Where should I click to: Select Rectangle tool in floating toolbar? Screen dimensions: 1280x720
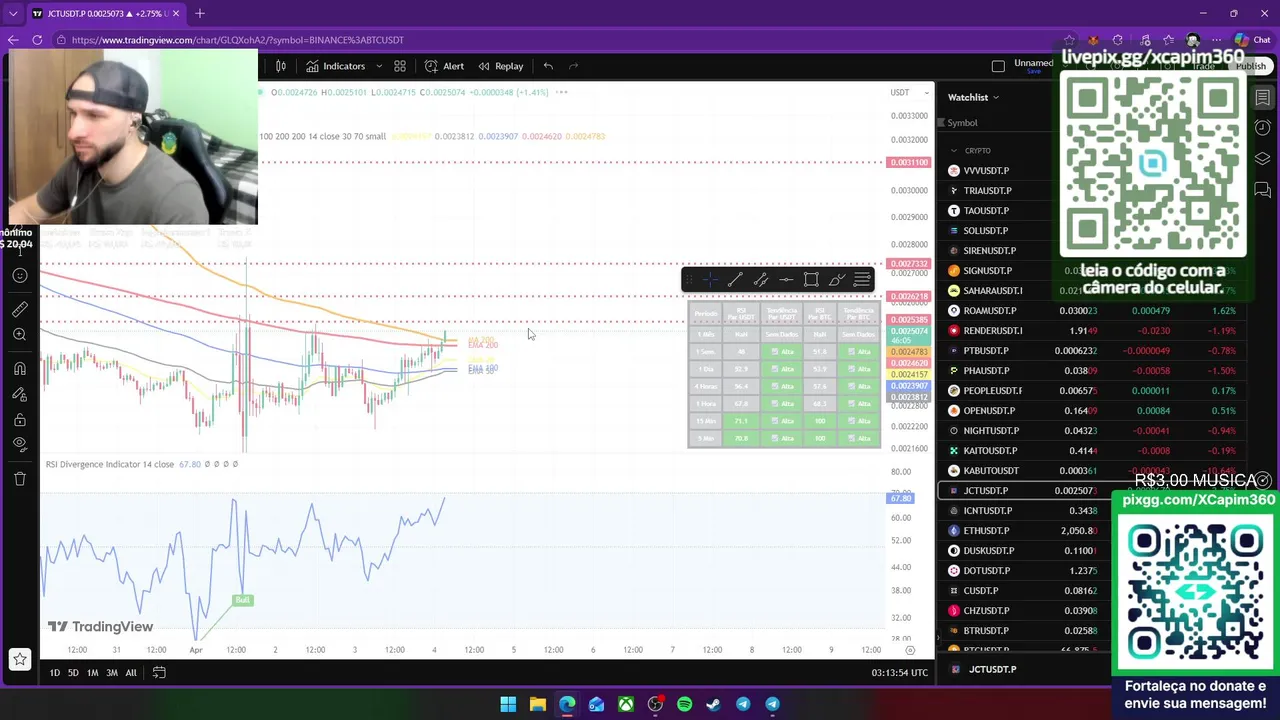(811, 280)
